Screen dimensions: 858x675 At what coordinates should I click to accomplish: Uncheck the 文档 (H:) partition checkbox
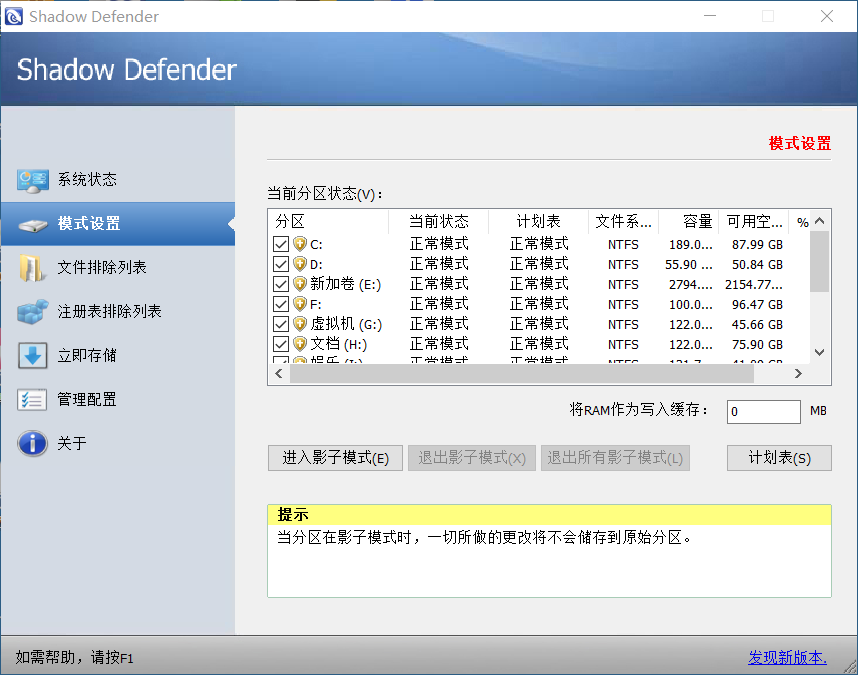point(281,344)
